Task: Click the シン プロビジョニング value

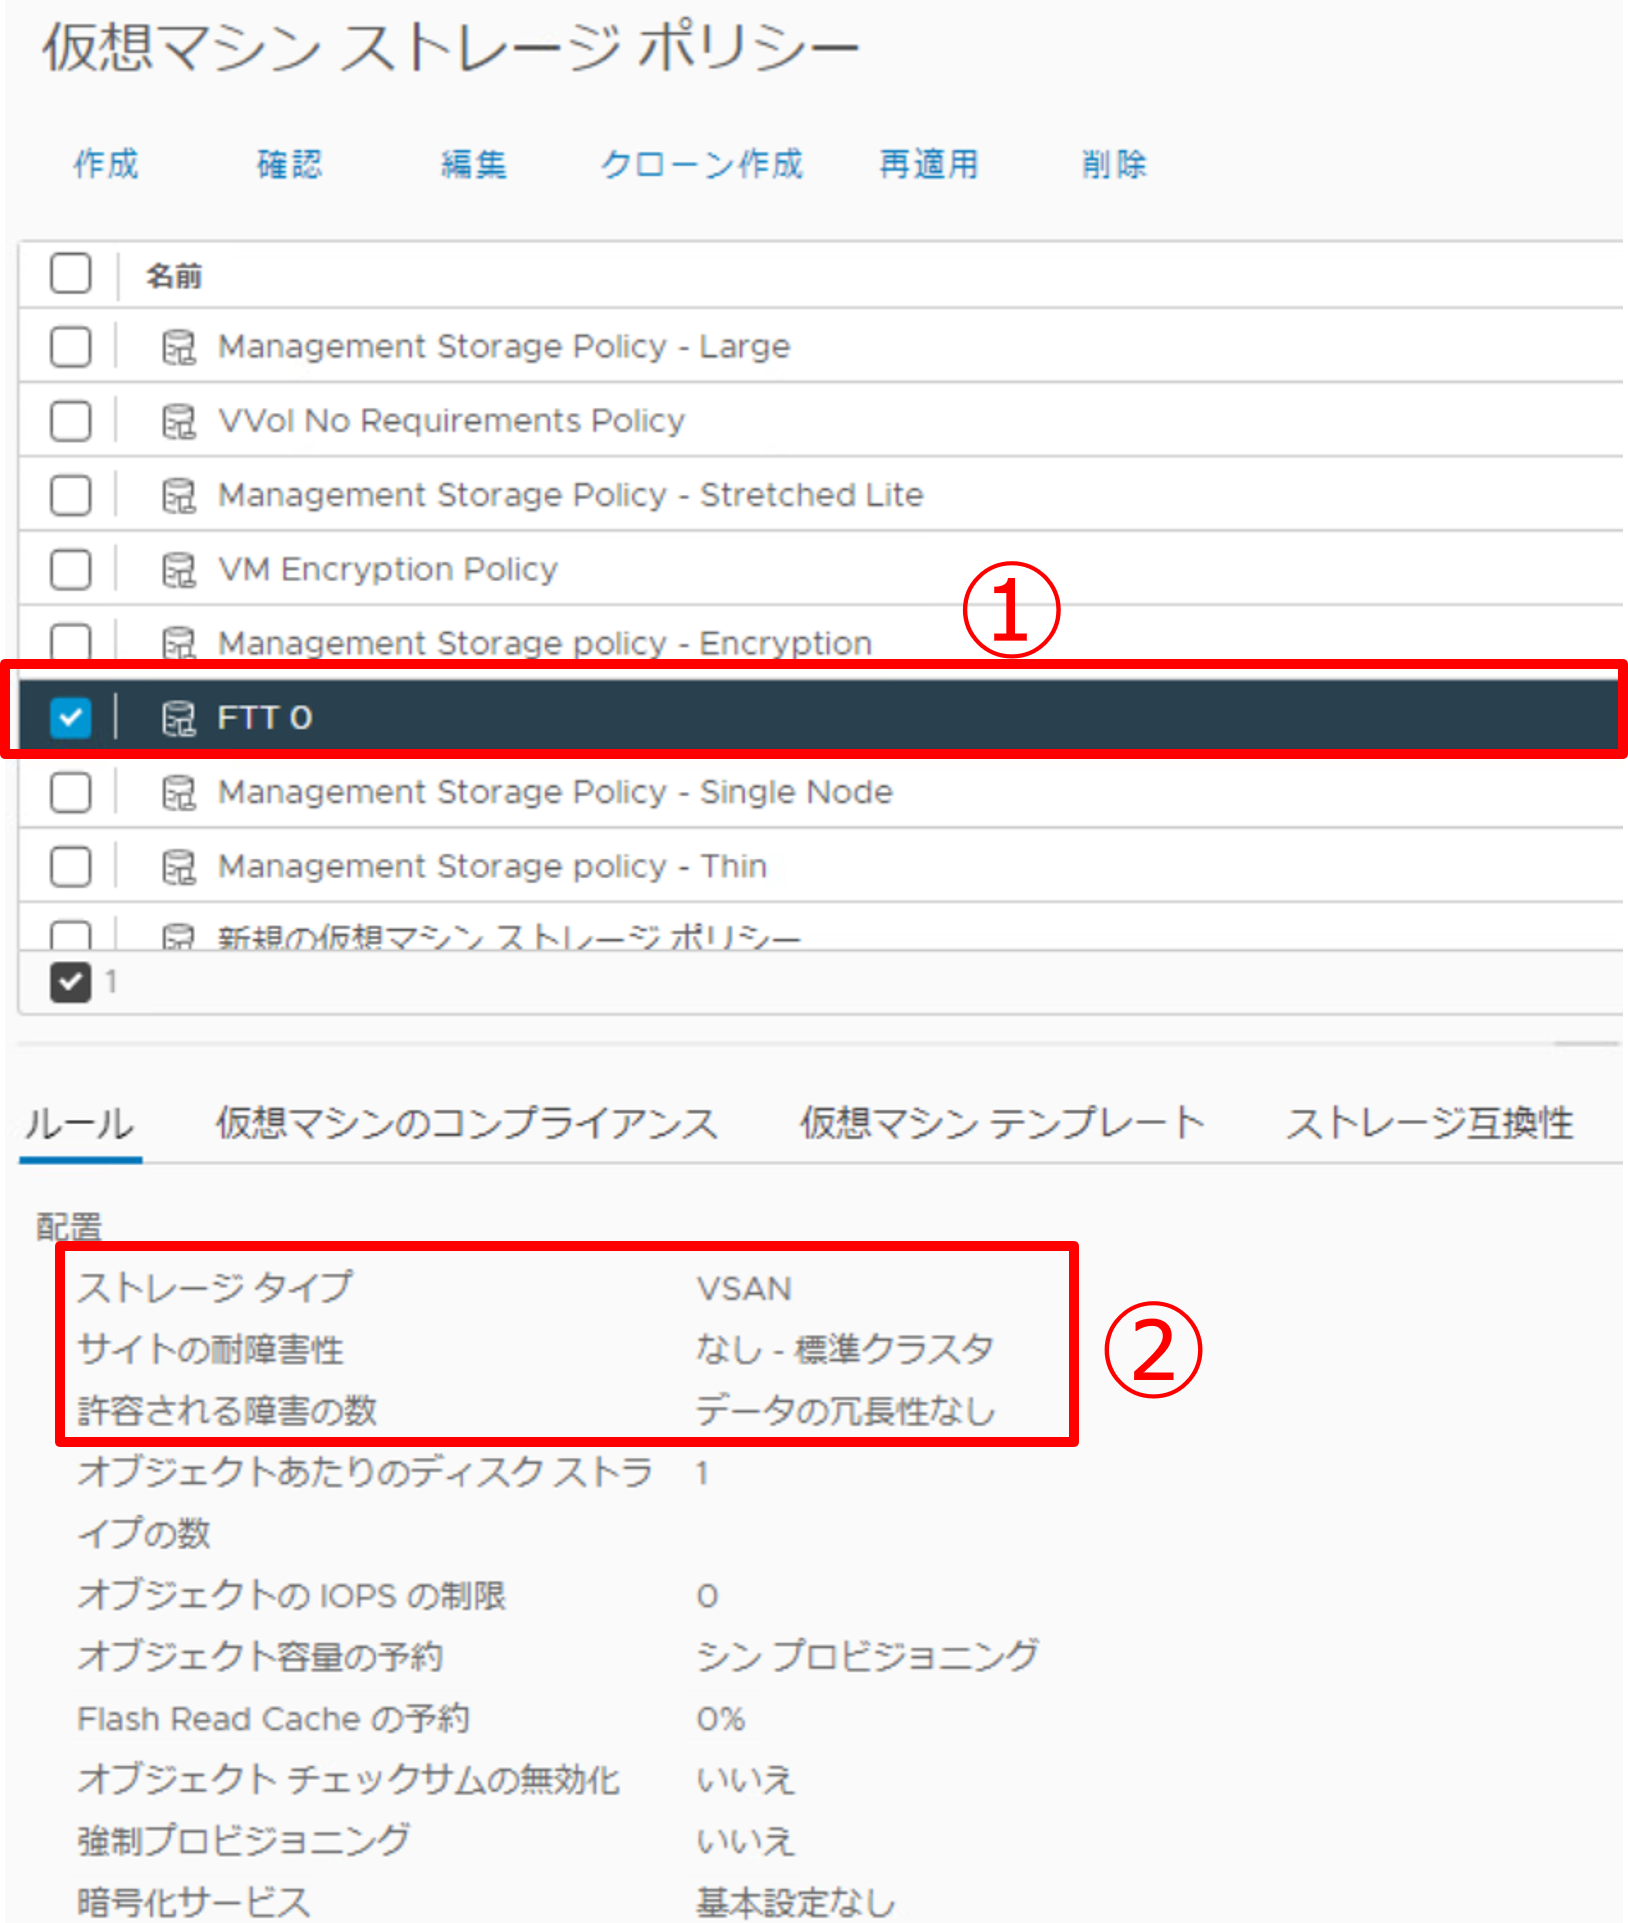Action: click(868, 1656)
